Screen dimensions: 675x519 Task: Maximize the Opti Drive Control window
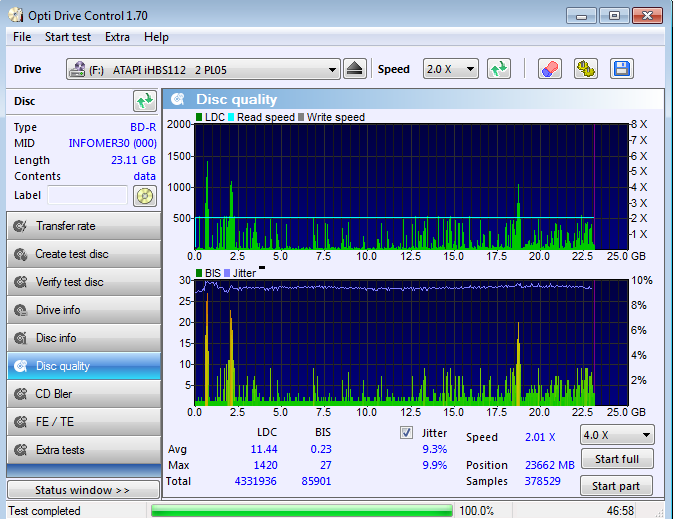tap(614, 16)
